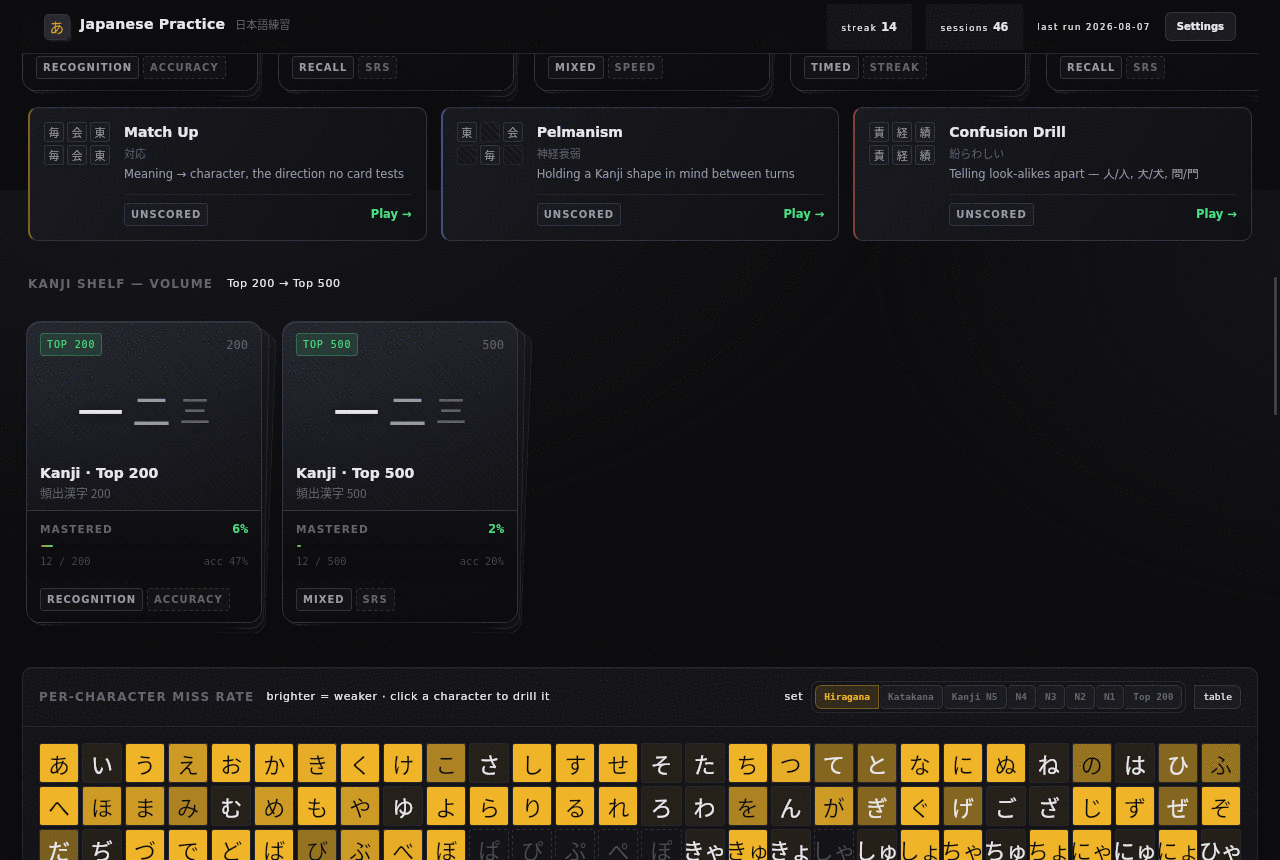
Task: Drill the ん character cell
Action: (791, 806)
